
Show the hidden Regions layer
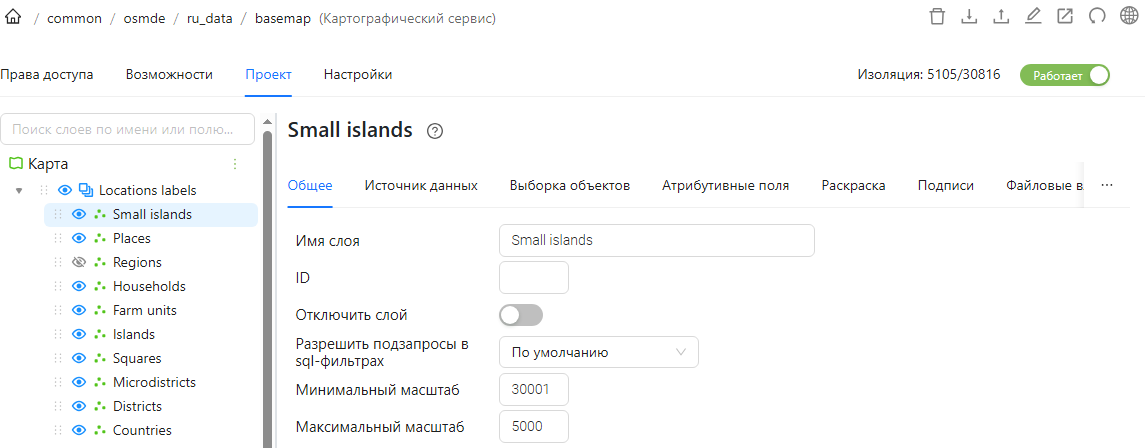pyautogui.click(x=79, y=262)
